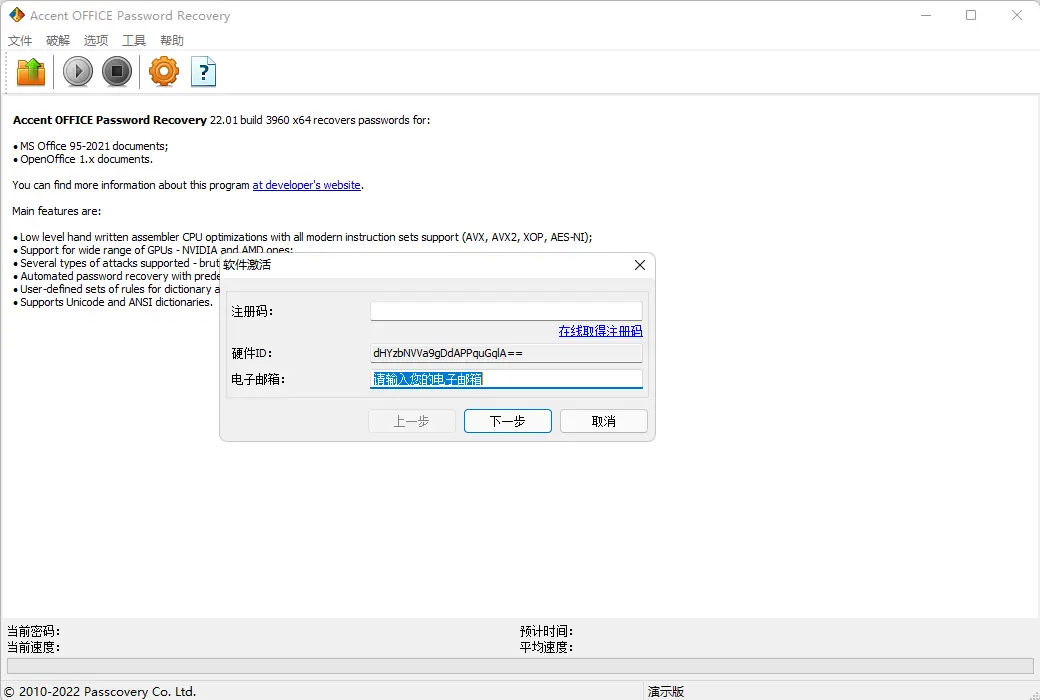The height and width of the screenshot is (700, 1040).
Task: Click the 预计时间 label
Action: click(x=546, y=631)
